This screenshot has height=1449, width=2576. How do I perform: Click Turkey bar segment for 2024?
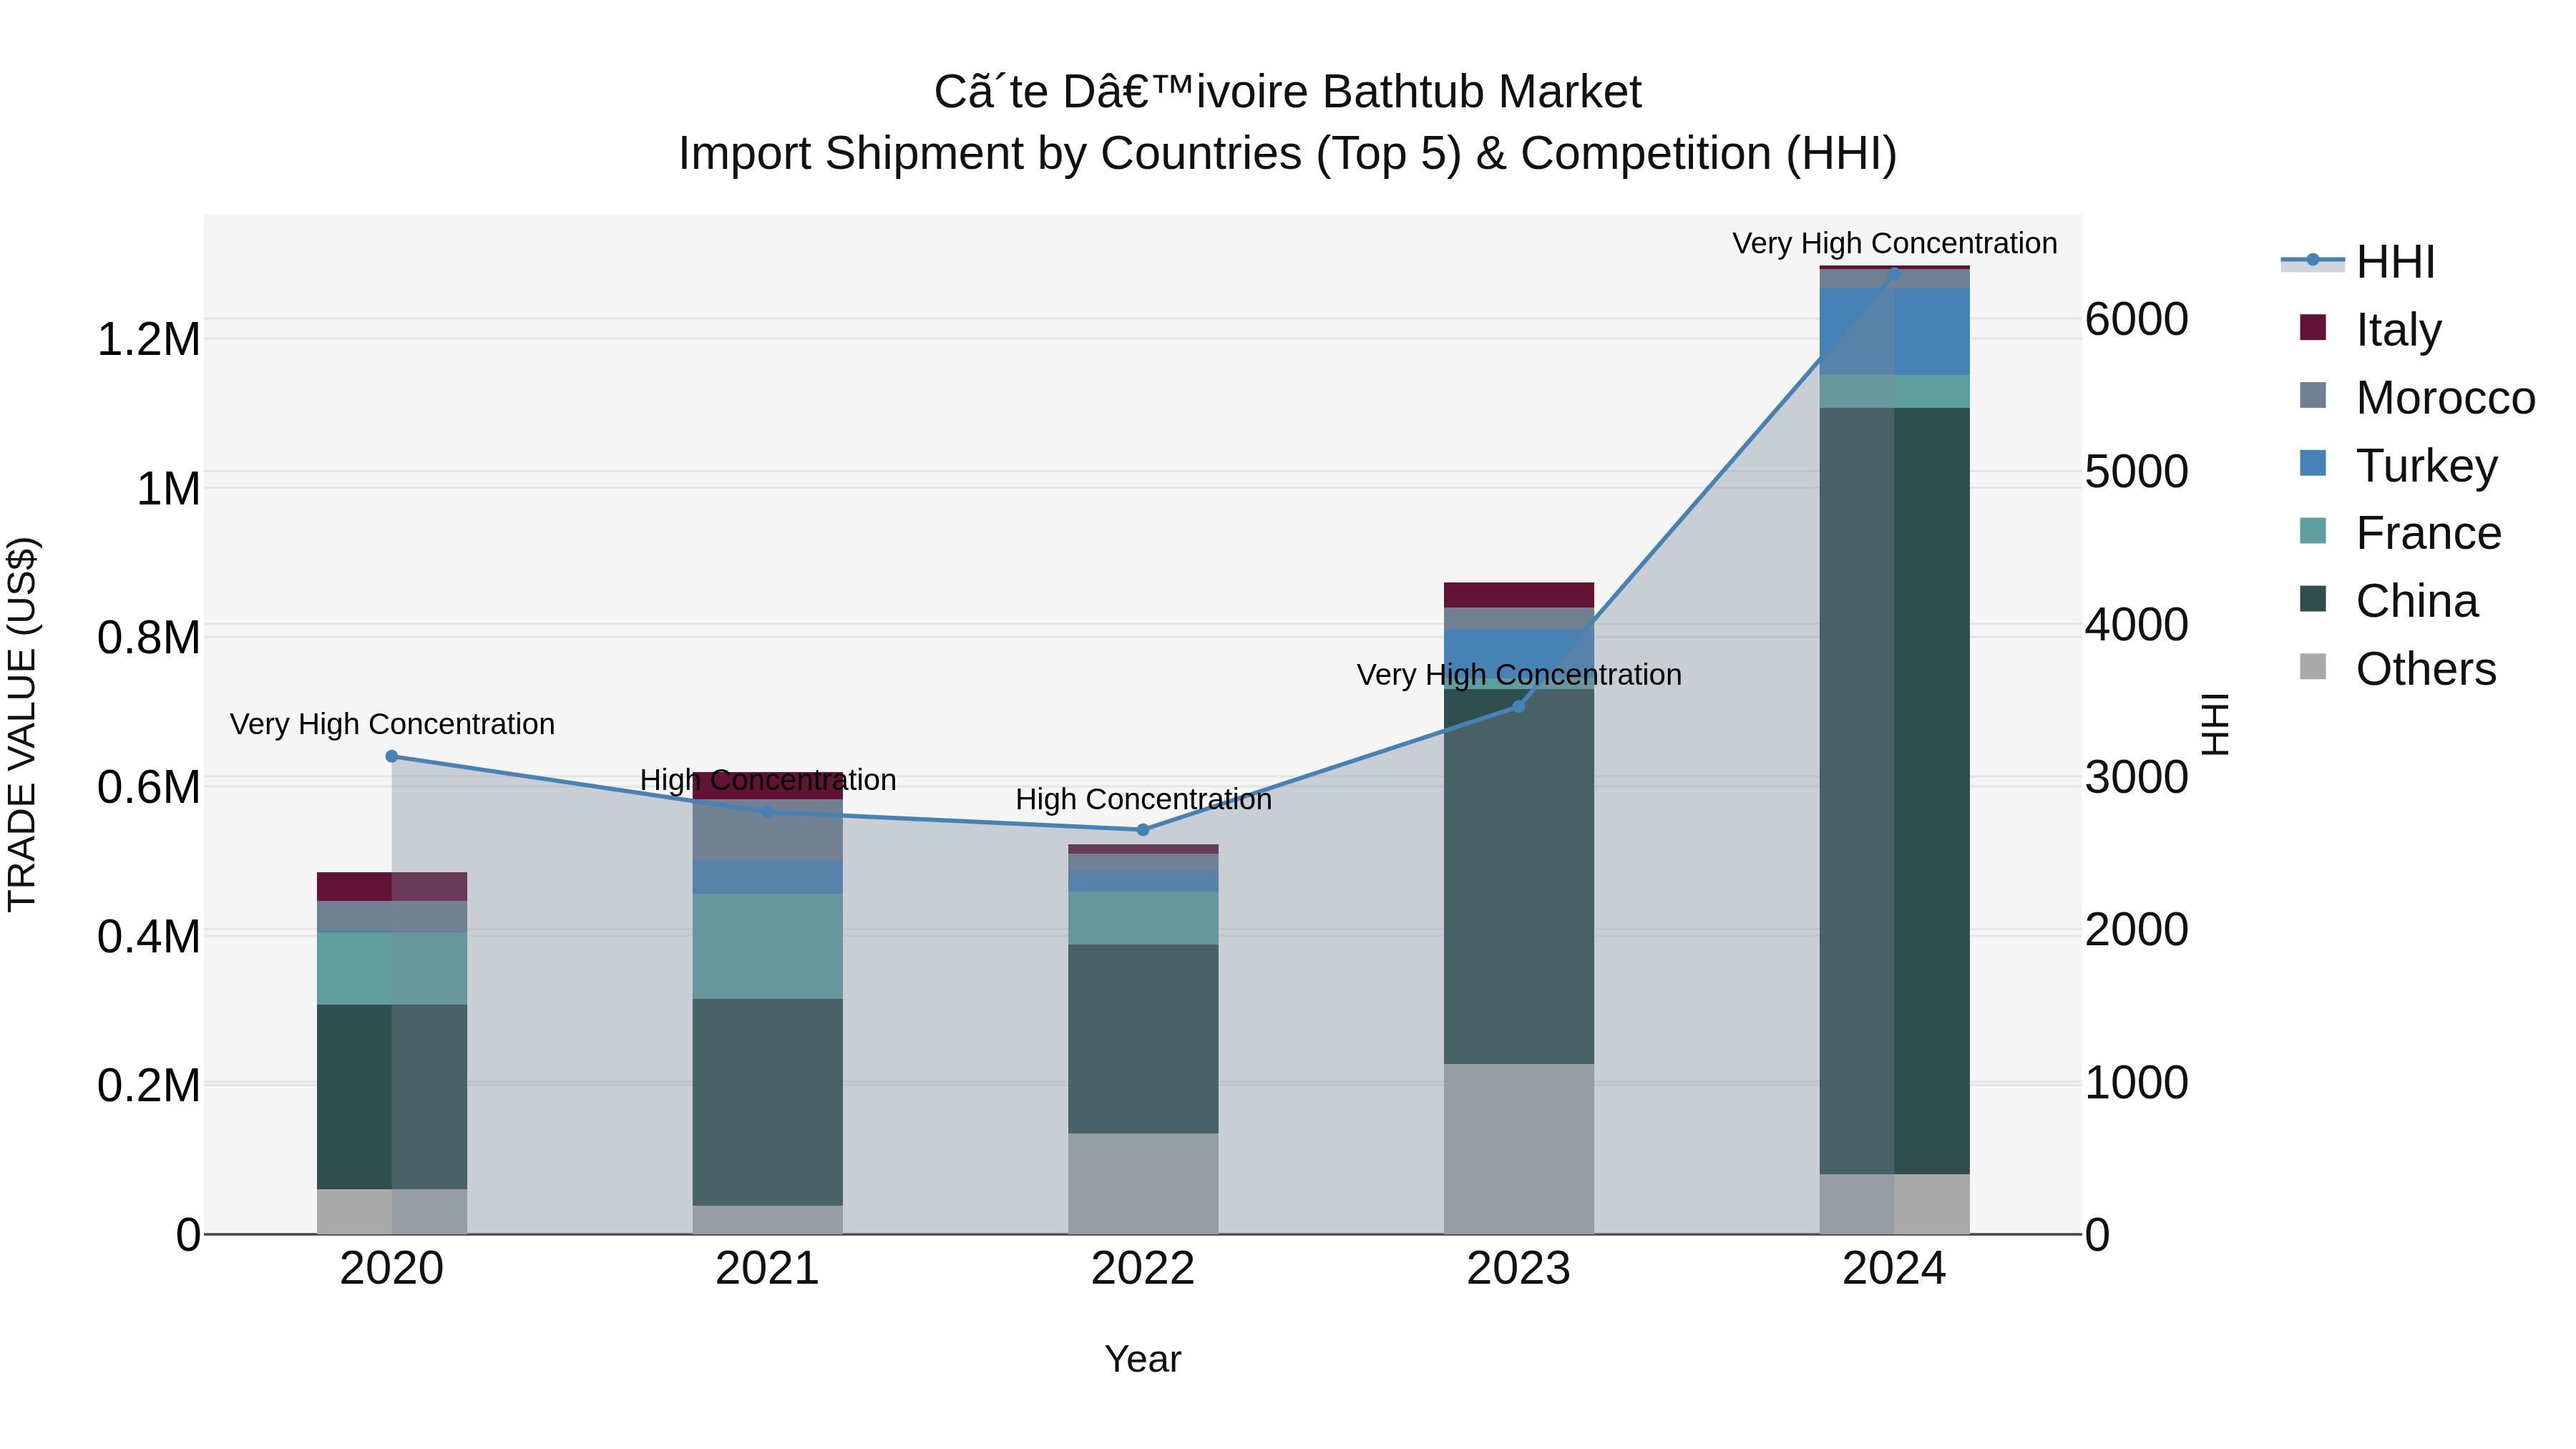[1894, 332]
